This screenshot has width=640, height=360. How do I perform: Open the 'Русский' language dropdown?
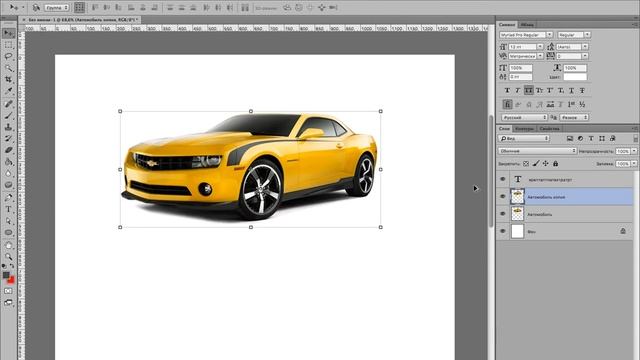[x=524, y=117]
